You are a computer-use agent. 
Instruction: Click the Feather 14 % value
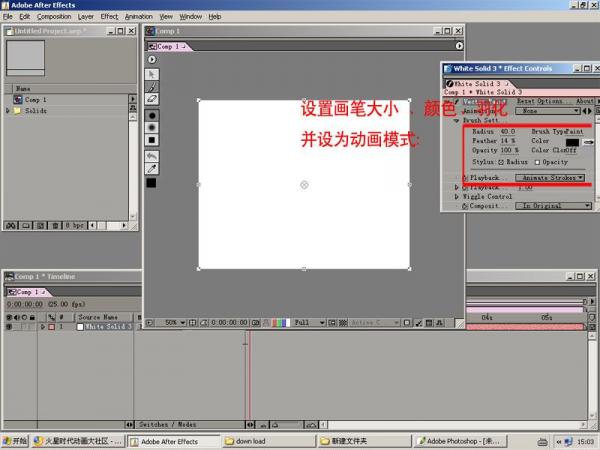[x=508, y=141]
